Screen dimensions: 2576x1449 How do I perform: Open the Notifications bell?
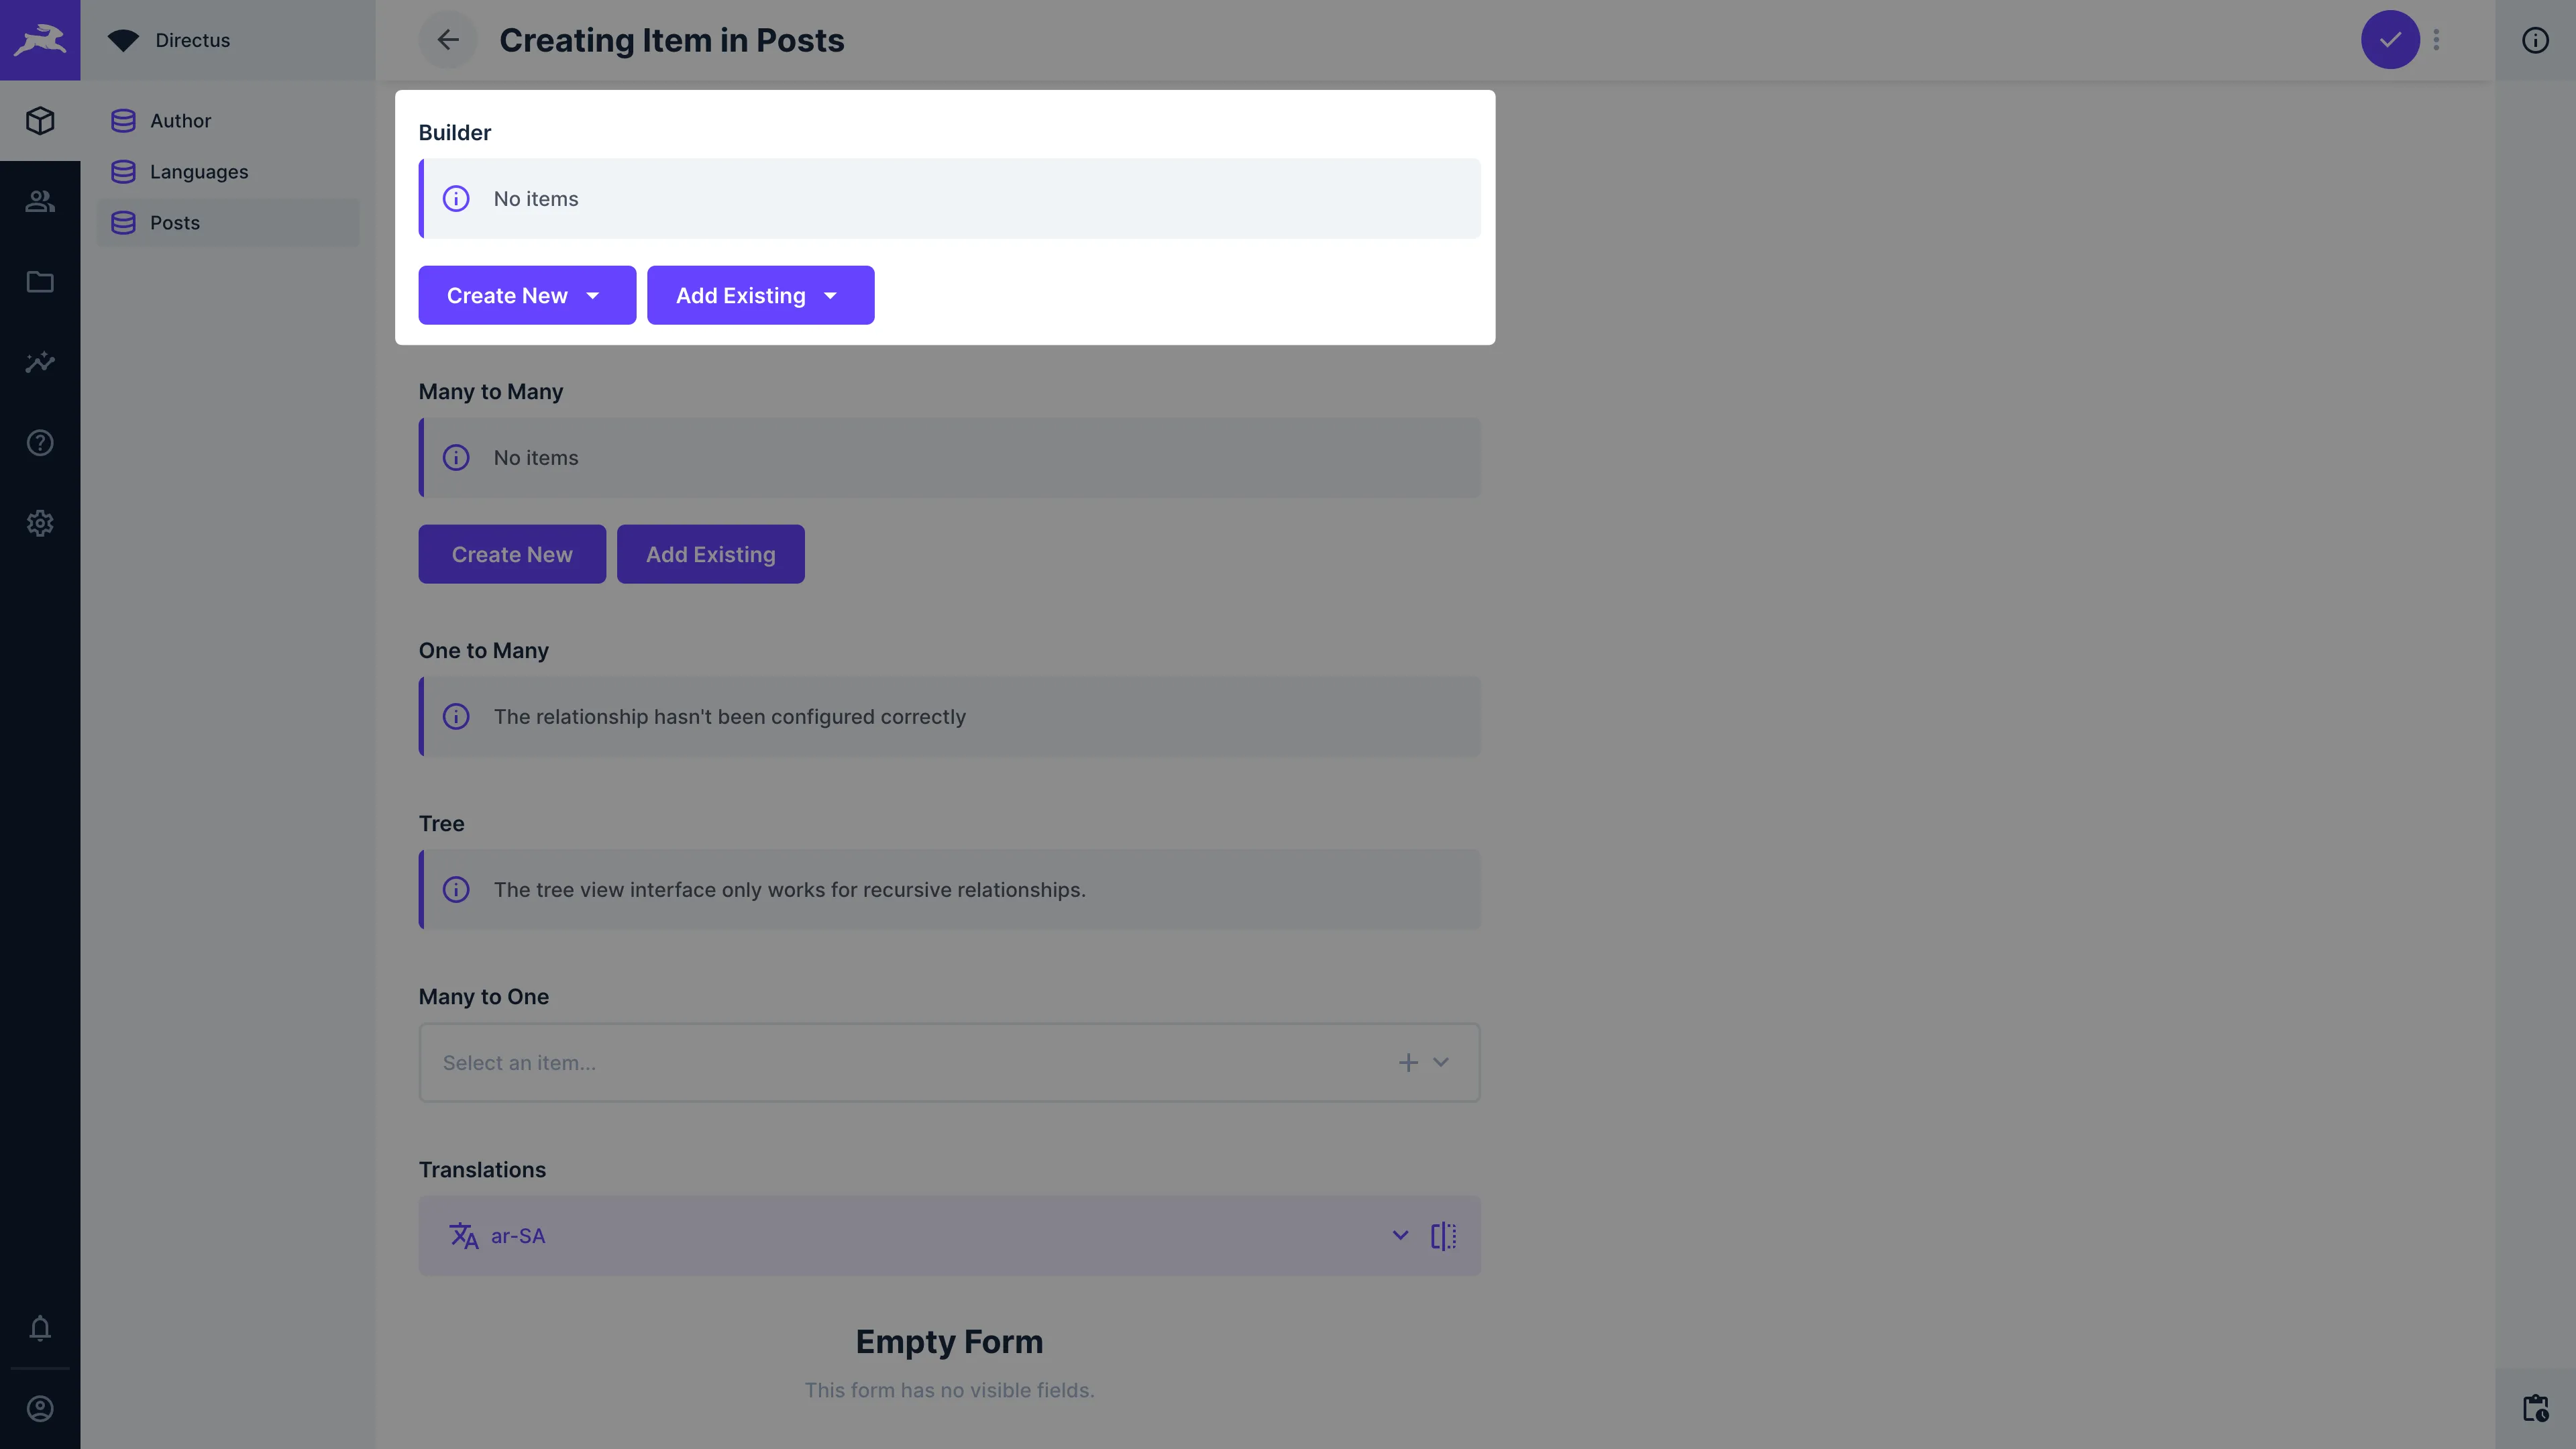40,1329
